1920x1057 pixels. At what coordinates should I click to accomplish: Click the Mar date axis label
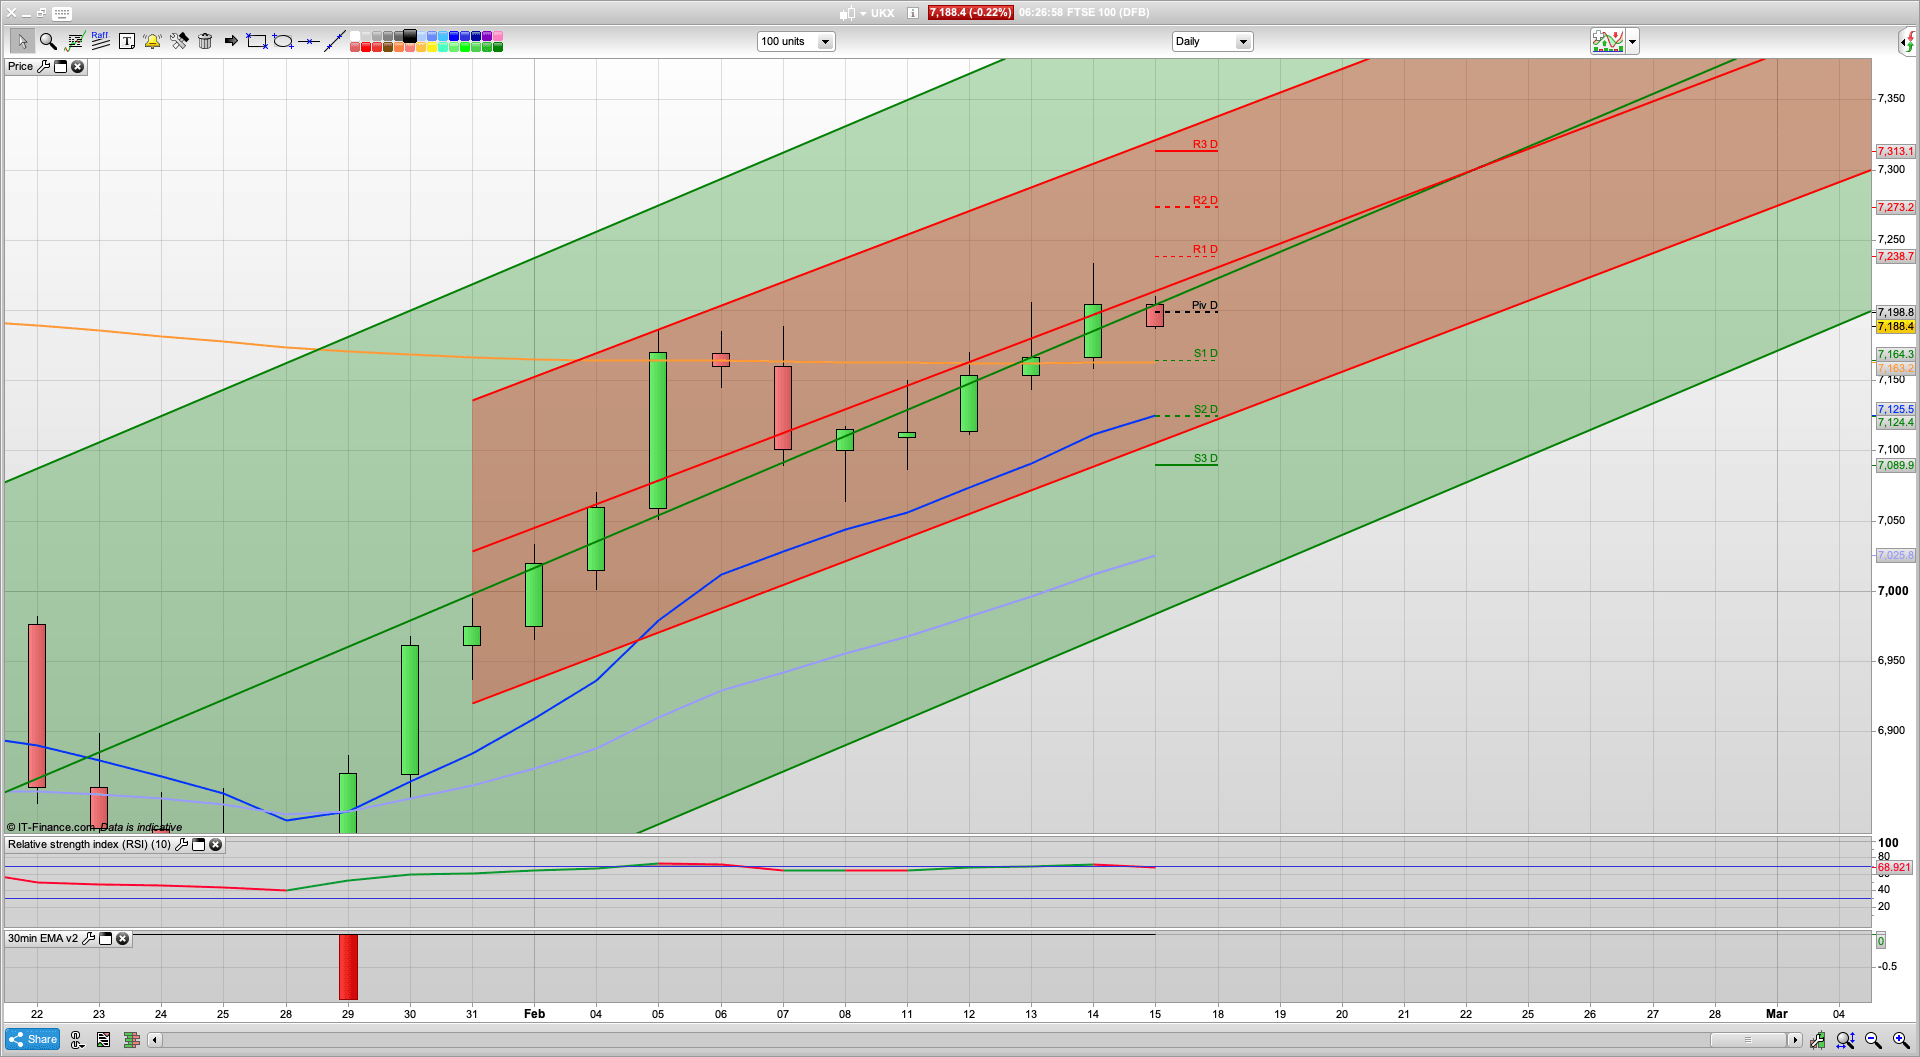(x=1776, y=1013)
